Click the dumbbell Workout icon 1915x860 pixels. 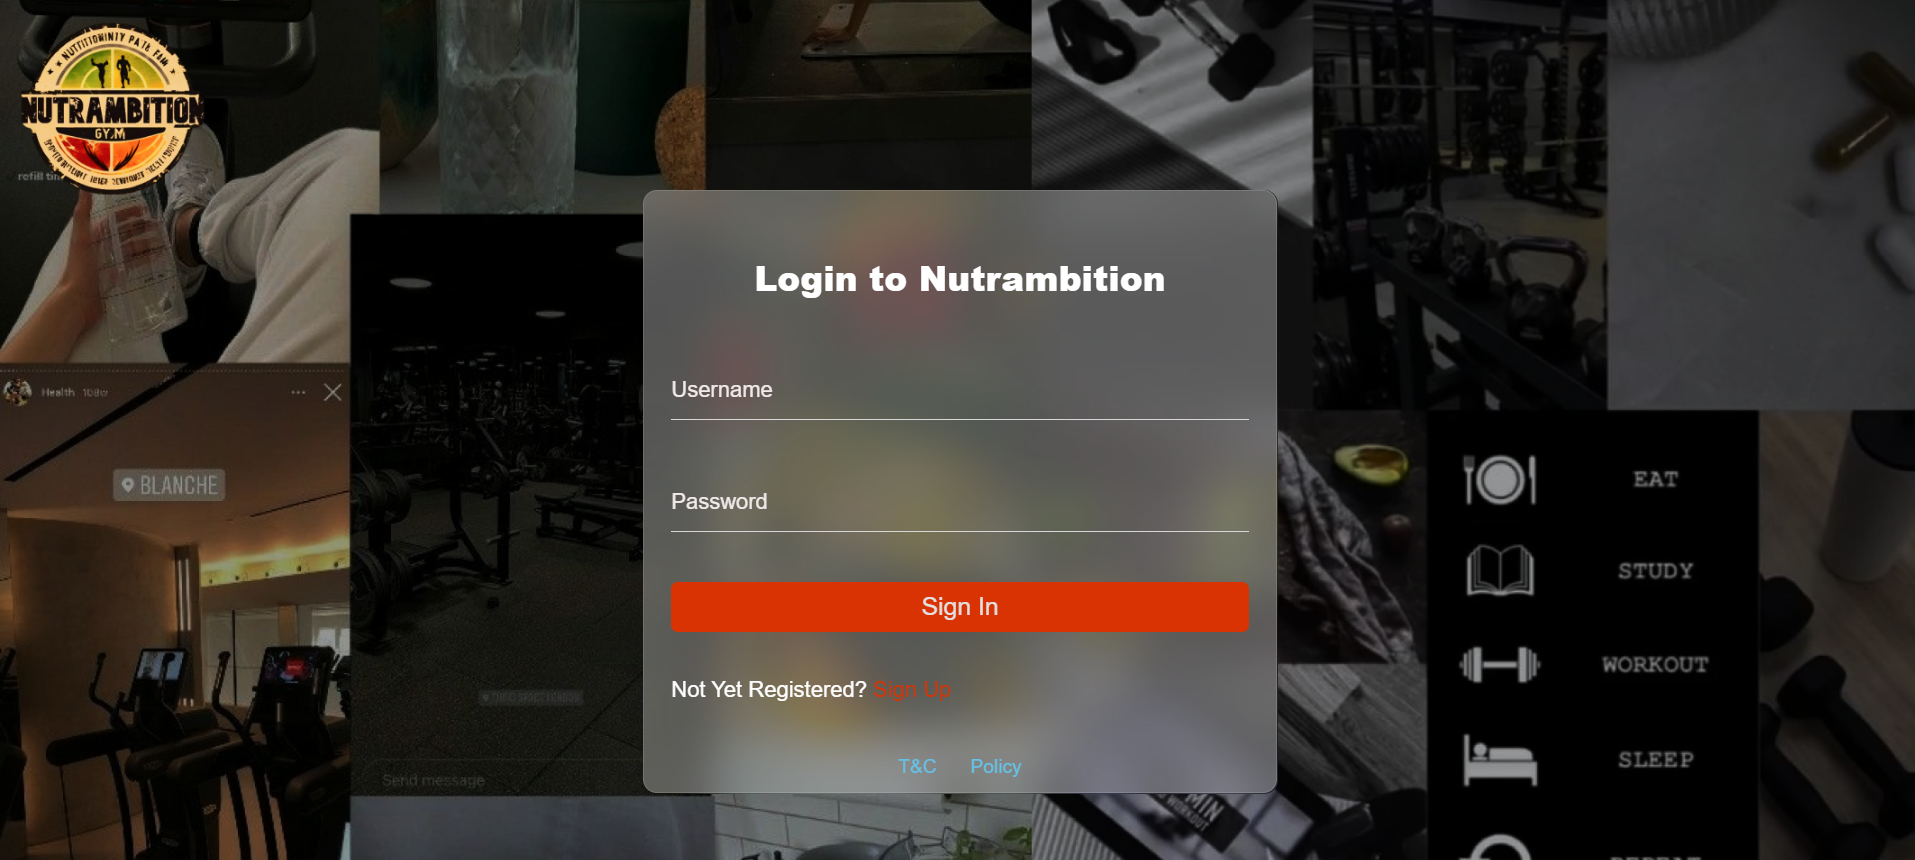pyautogui.click(x=1499, y=664)
